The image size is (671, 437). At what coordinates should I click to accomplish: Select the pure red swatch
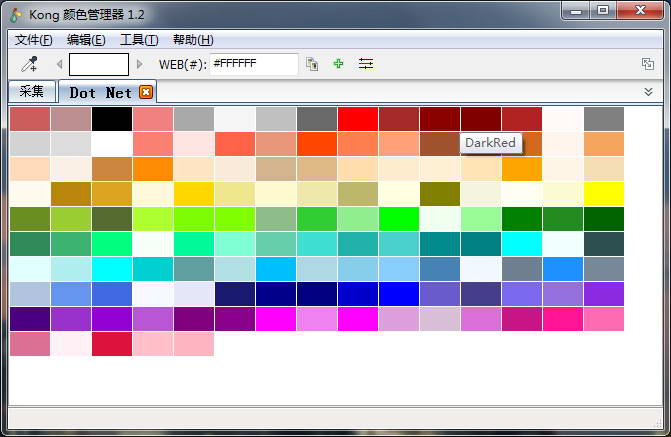click(x=358, y=119)
